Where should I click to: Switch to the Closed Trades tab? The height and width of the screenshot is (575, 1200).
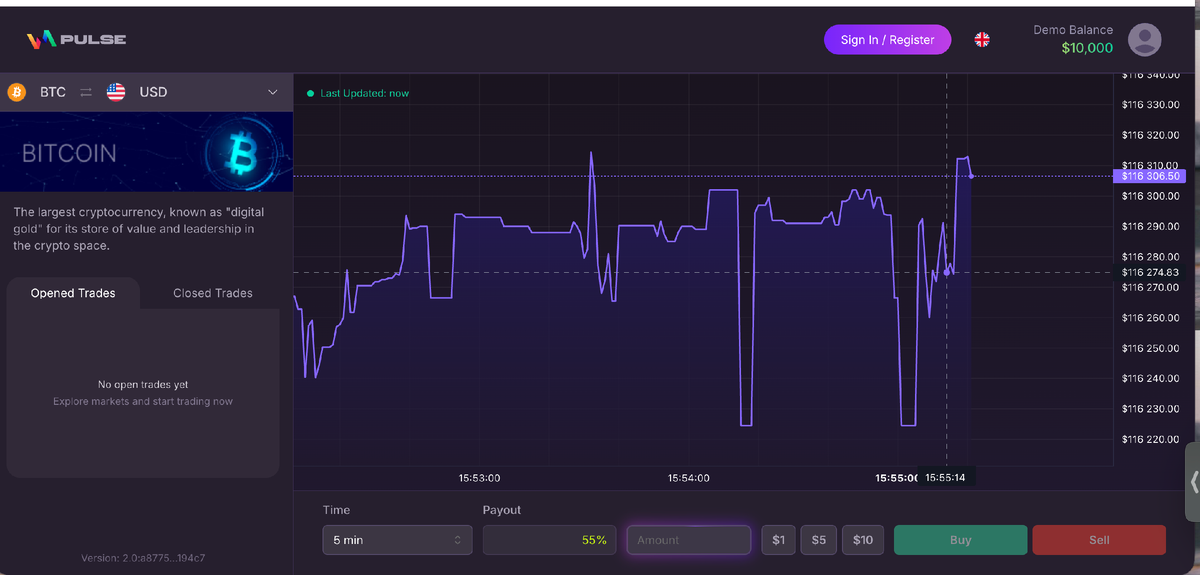(x=212, y=293)
